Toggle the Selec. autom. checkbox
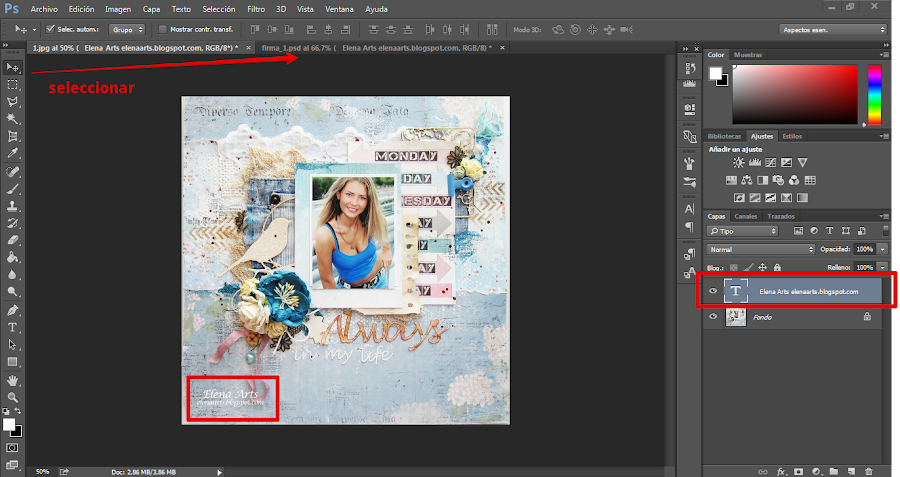The image size is (900, 477). [50, 29]
